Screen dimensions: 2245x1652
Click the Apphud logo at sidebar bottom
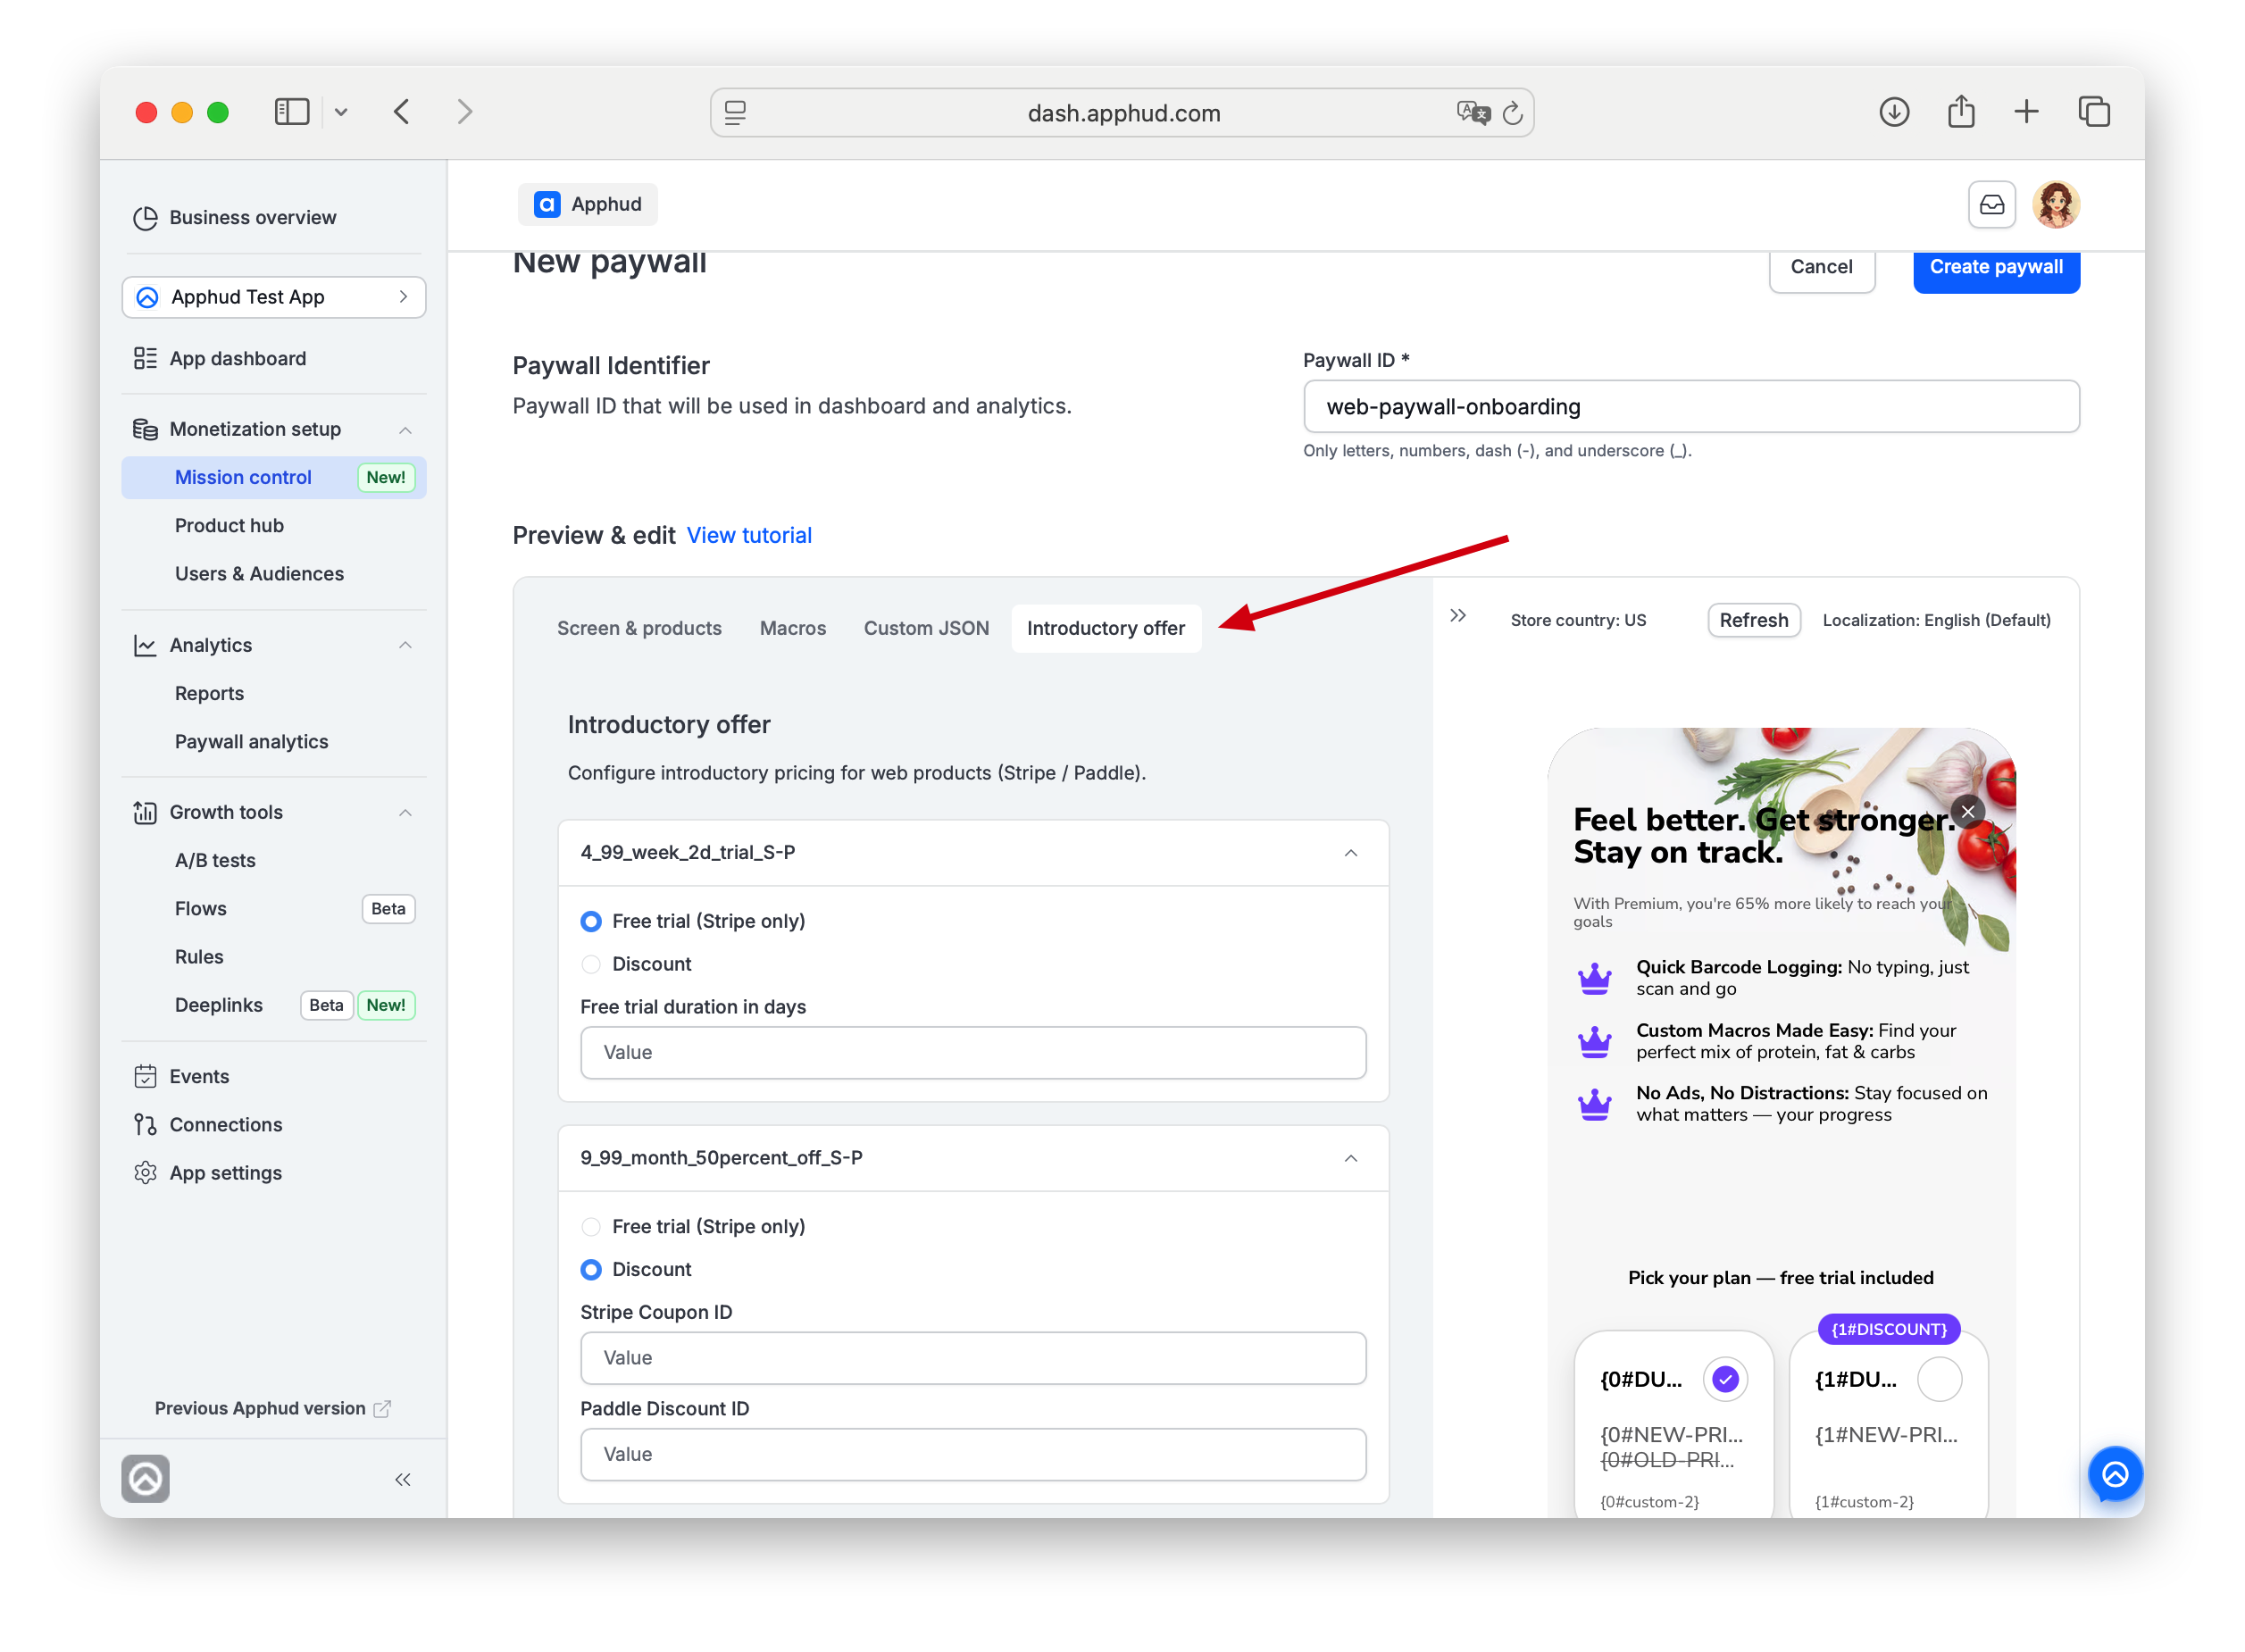tap(145, 1478)
